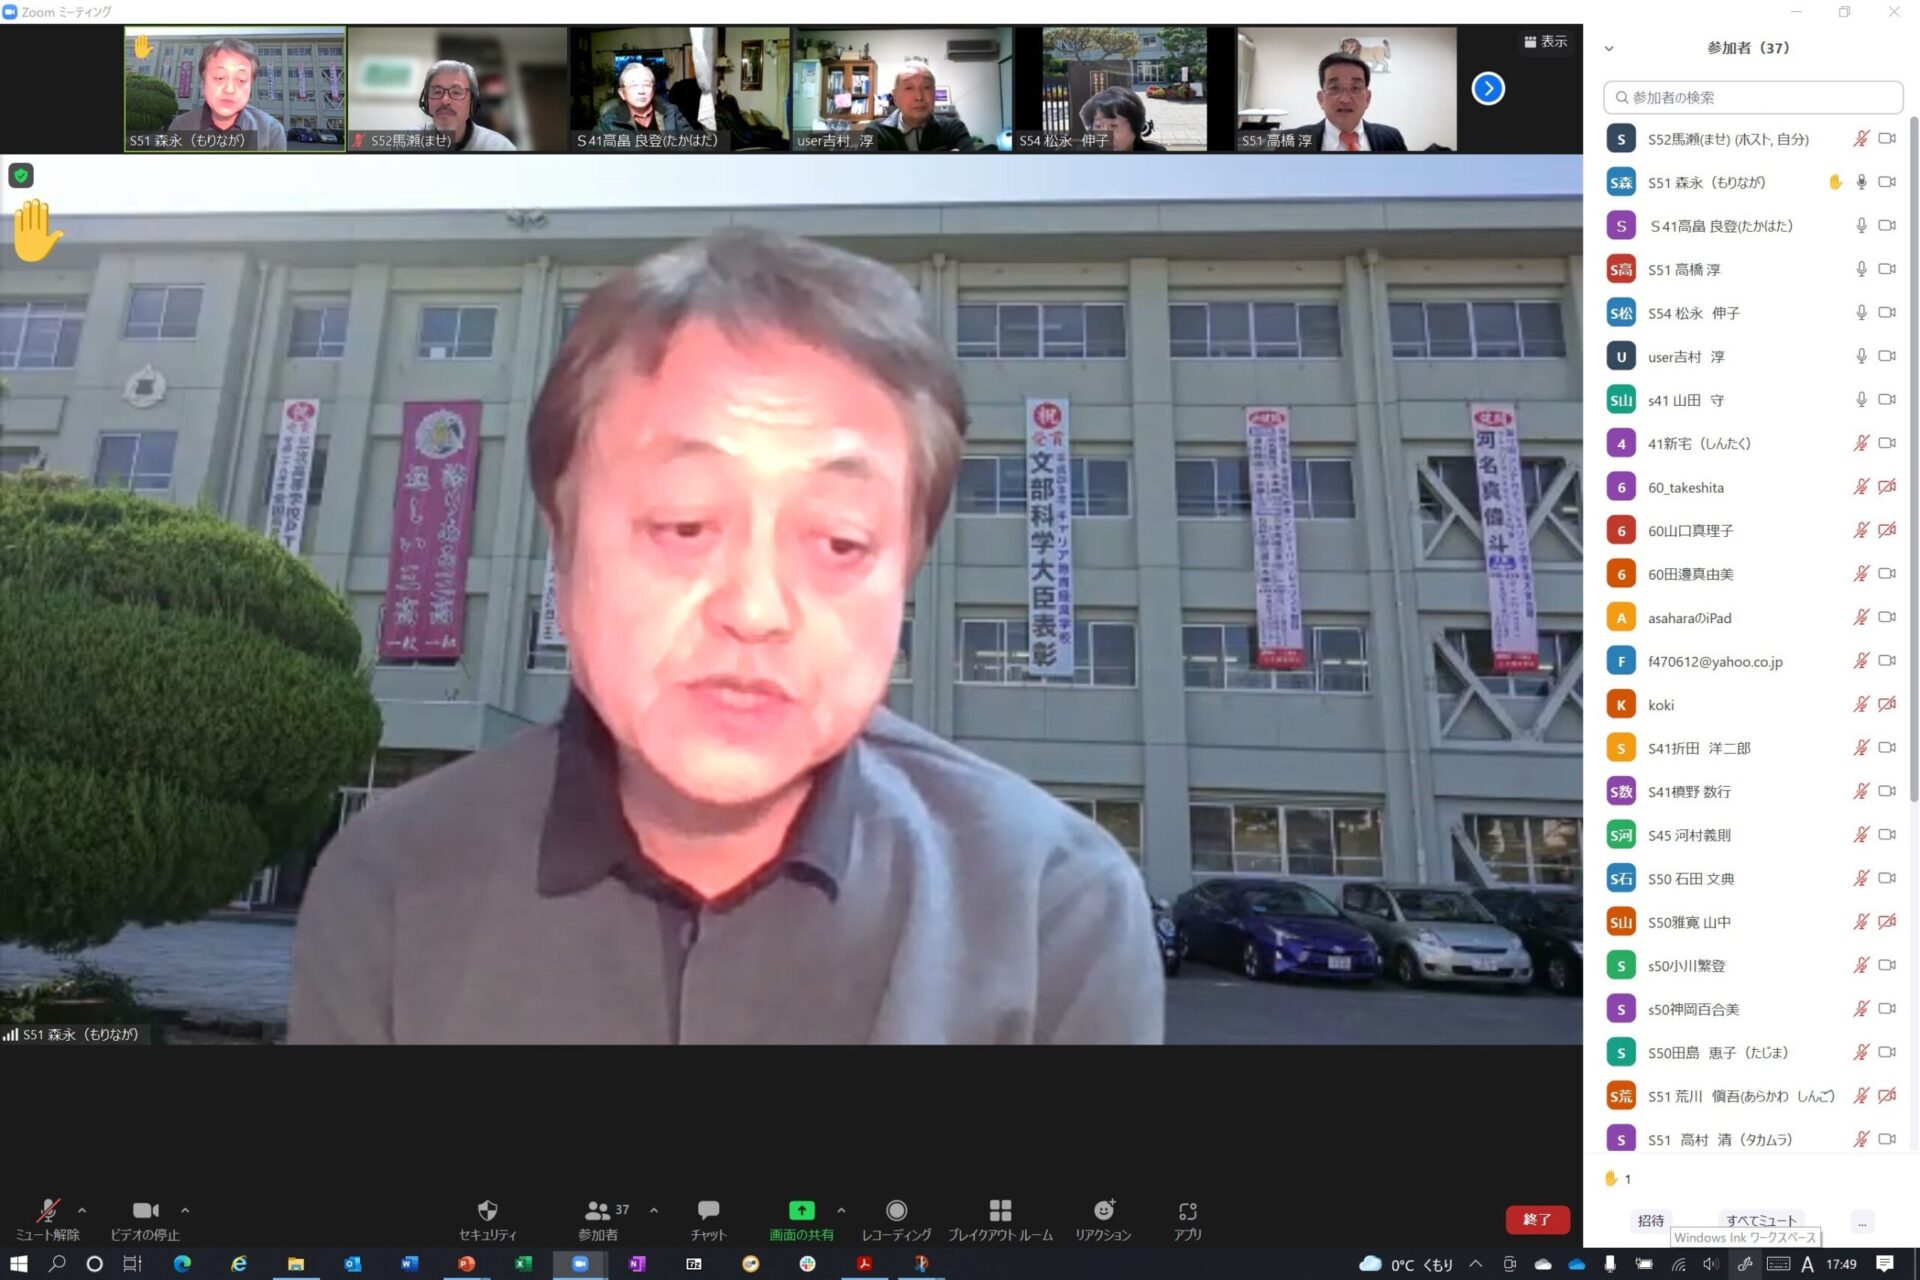Click in the 参加者の検索 search field
Image resolution: width=1920 pixels, height=1280 pixels.
[1753, 97]
